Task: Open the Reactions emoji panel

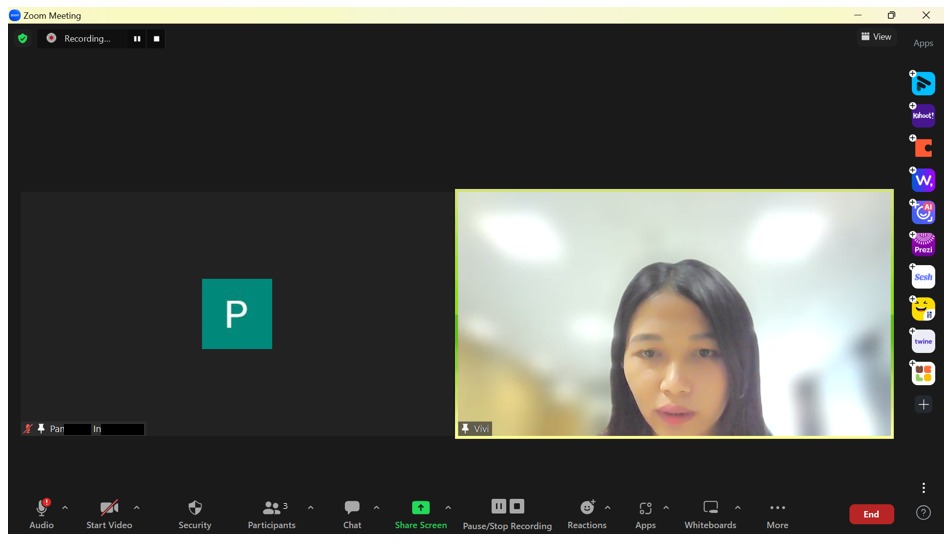Action: [587, 514]
